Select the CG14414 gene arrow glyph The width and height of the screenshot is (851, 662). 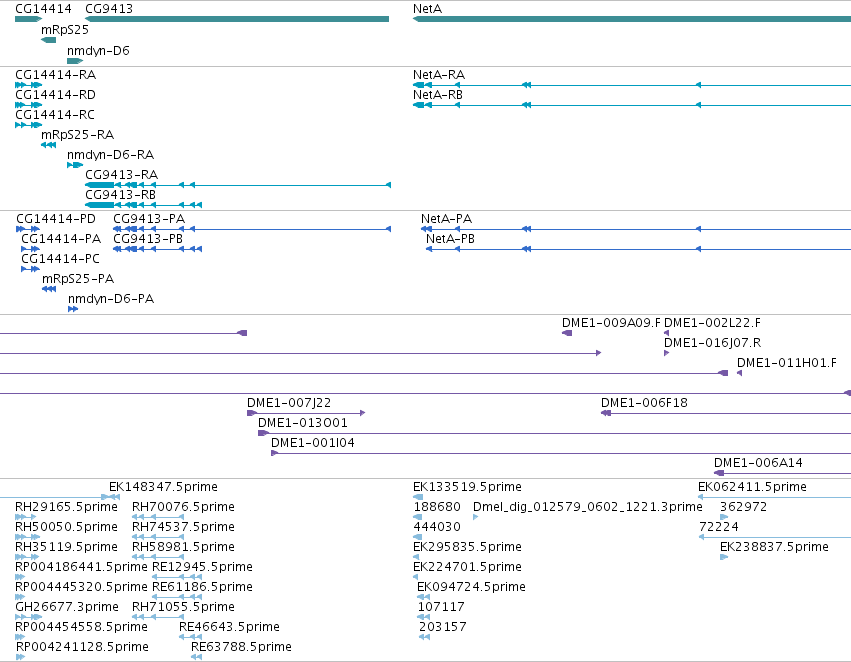click(x=29, y=19)
